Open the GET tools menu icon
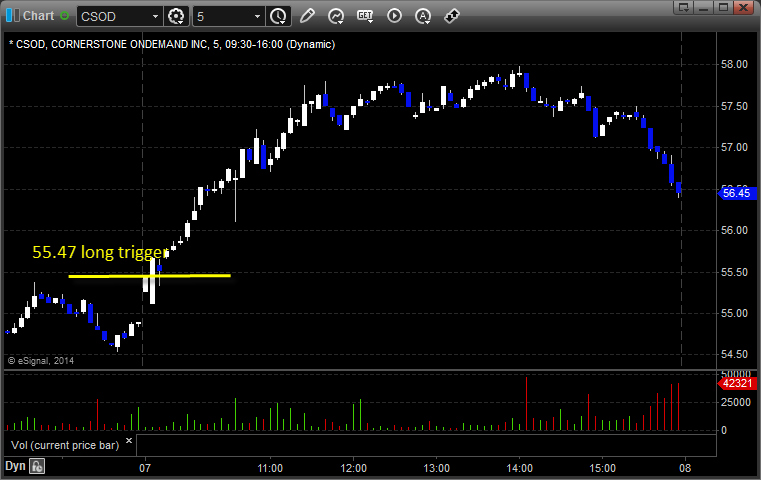Screen dimensions: 761x480 tap(365, 16)
